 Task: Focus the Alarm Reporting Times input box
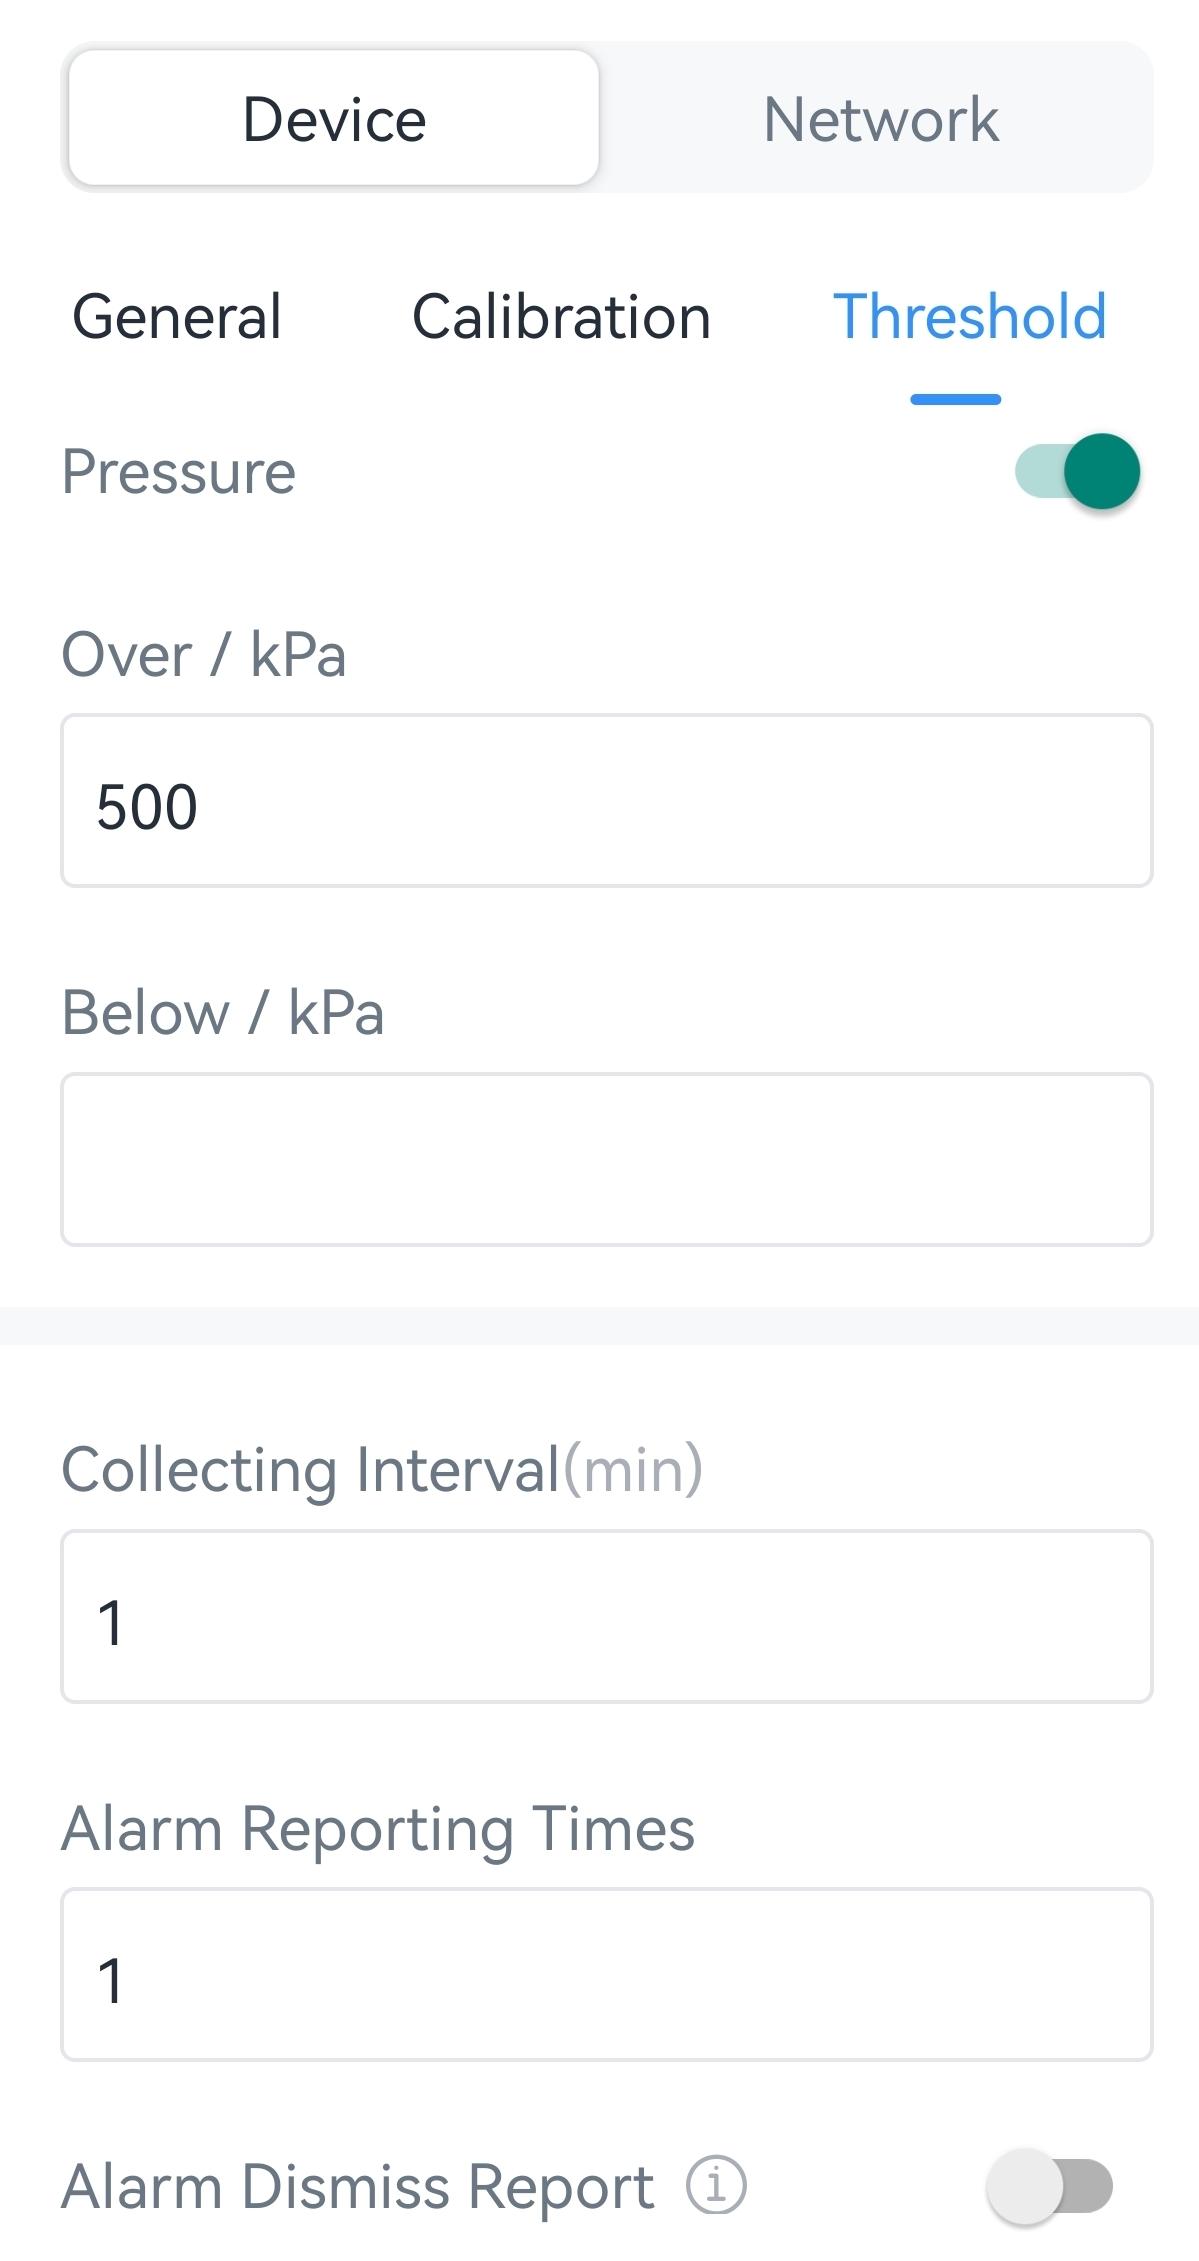tap(606, 1974)
